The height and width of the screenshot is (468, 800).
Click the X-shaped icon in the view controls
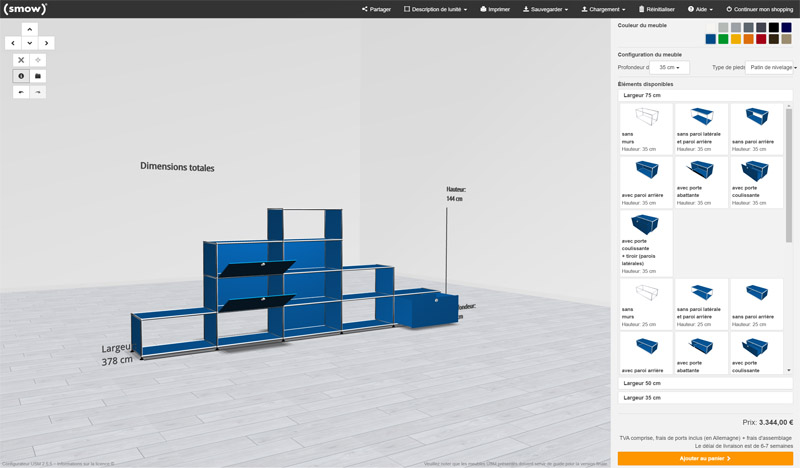point(21,60)
